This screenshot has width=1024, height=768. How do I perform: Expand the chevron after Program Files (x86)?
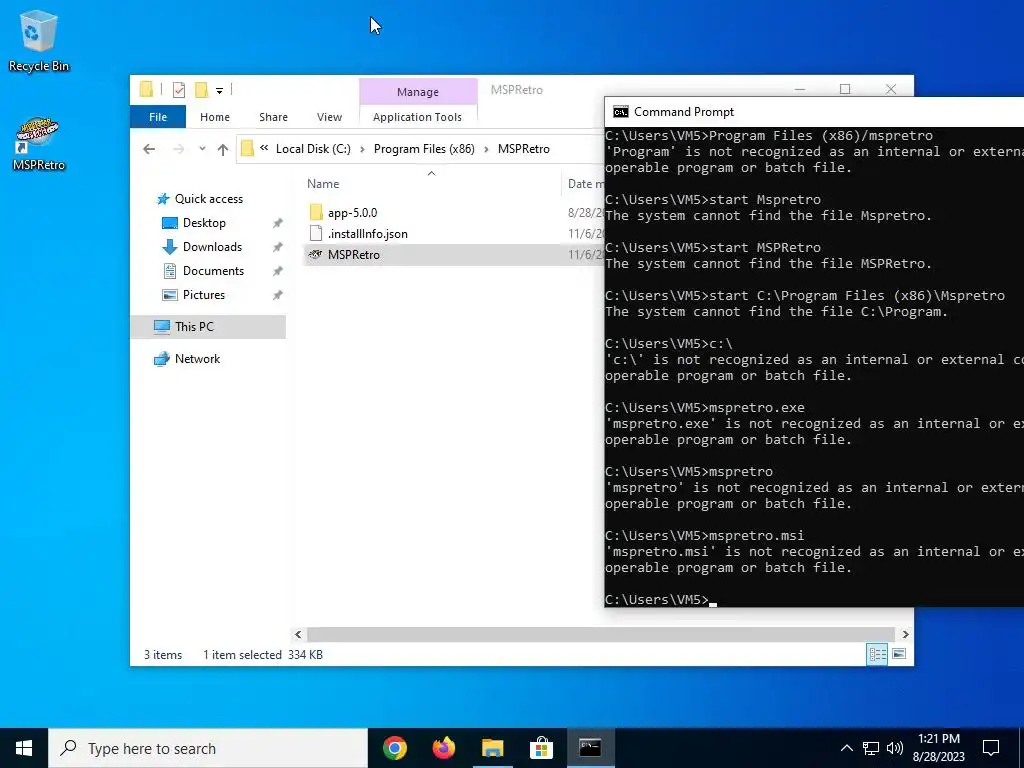[x=487, y=149]
